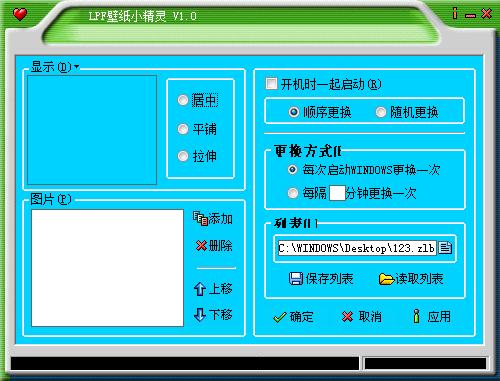Click the 添加 add-picture icon

[200, 219]
